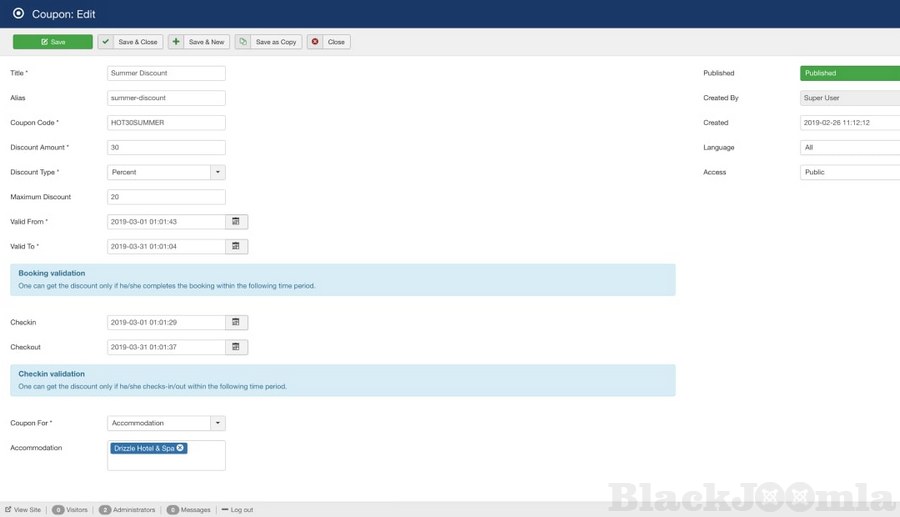Open the Valid From calendar picker
This screenshot has width=900, height=517.
tap(236, 221)
